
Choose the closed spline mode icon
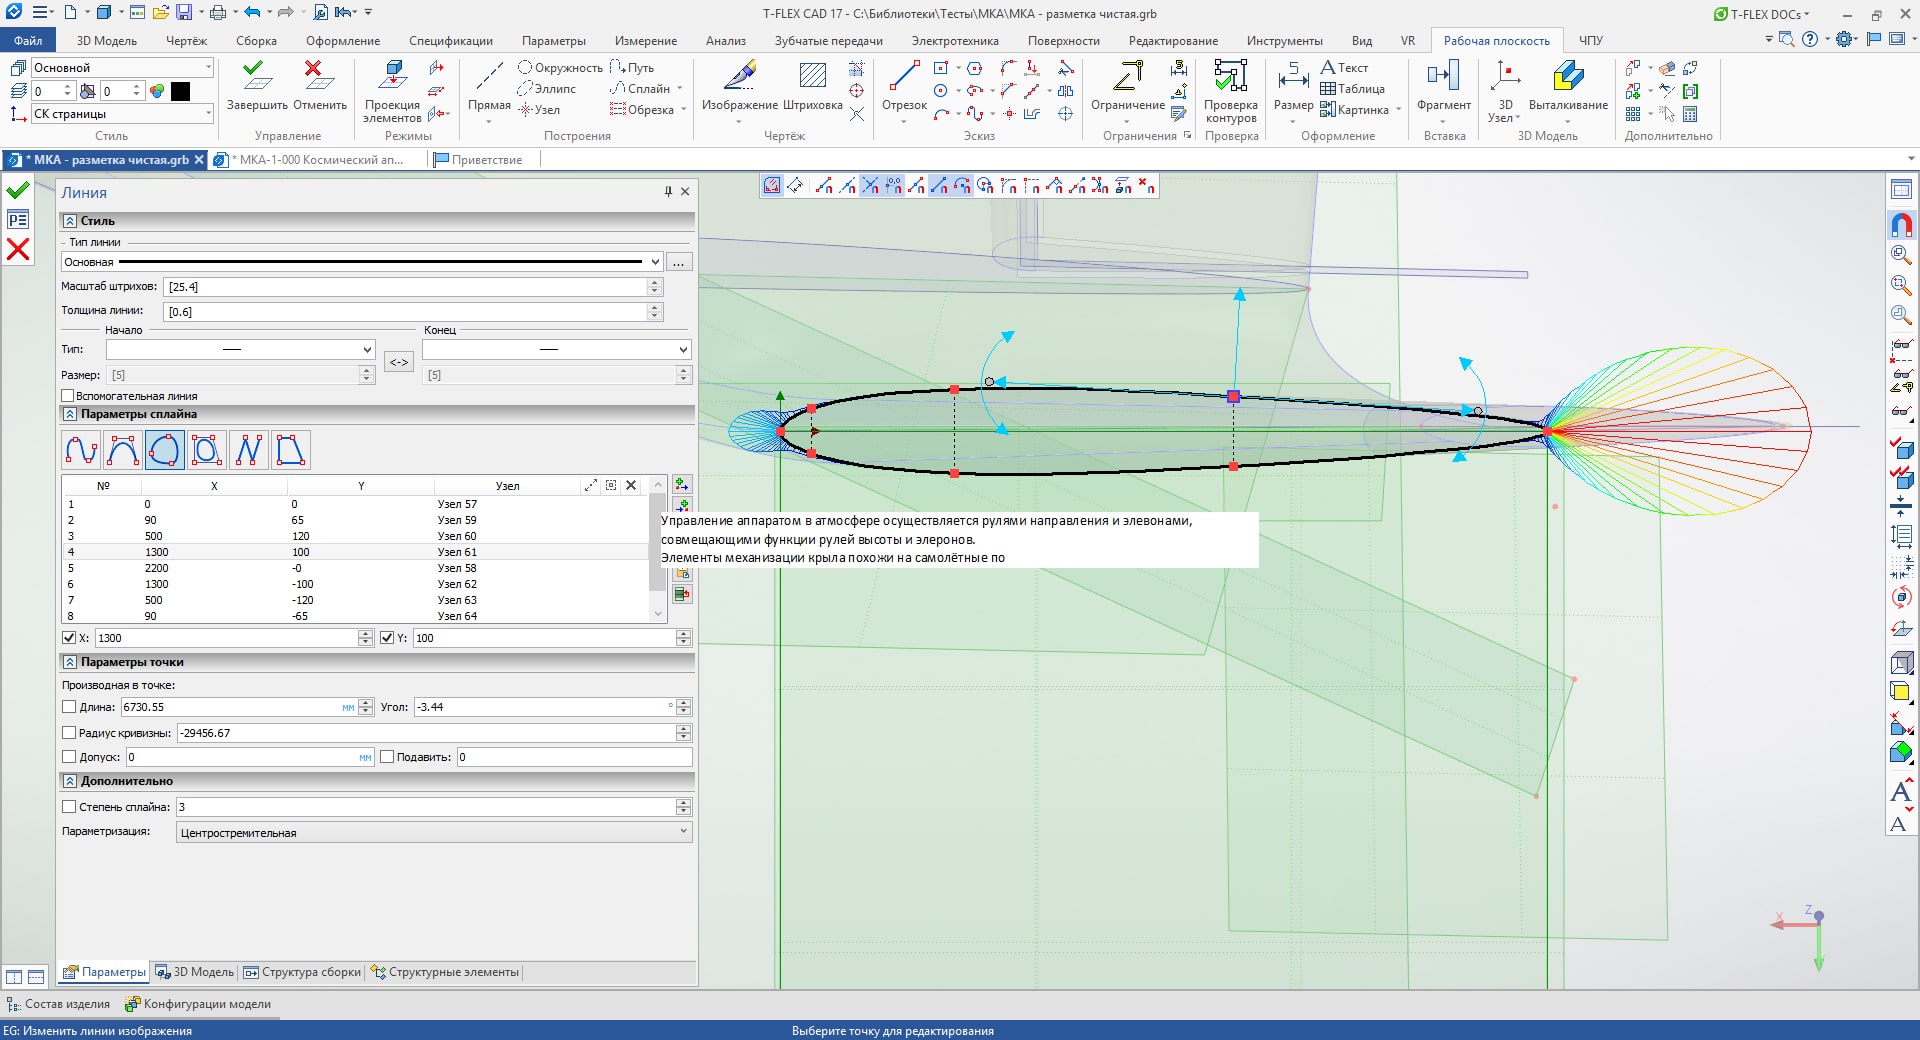(164, 451)
